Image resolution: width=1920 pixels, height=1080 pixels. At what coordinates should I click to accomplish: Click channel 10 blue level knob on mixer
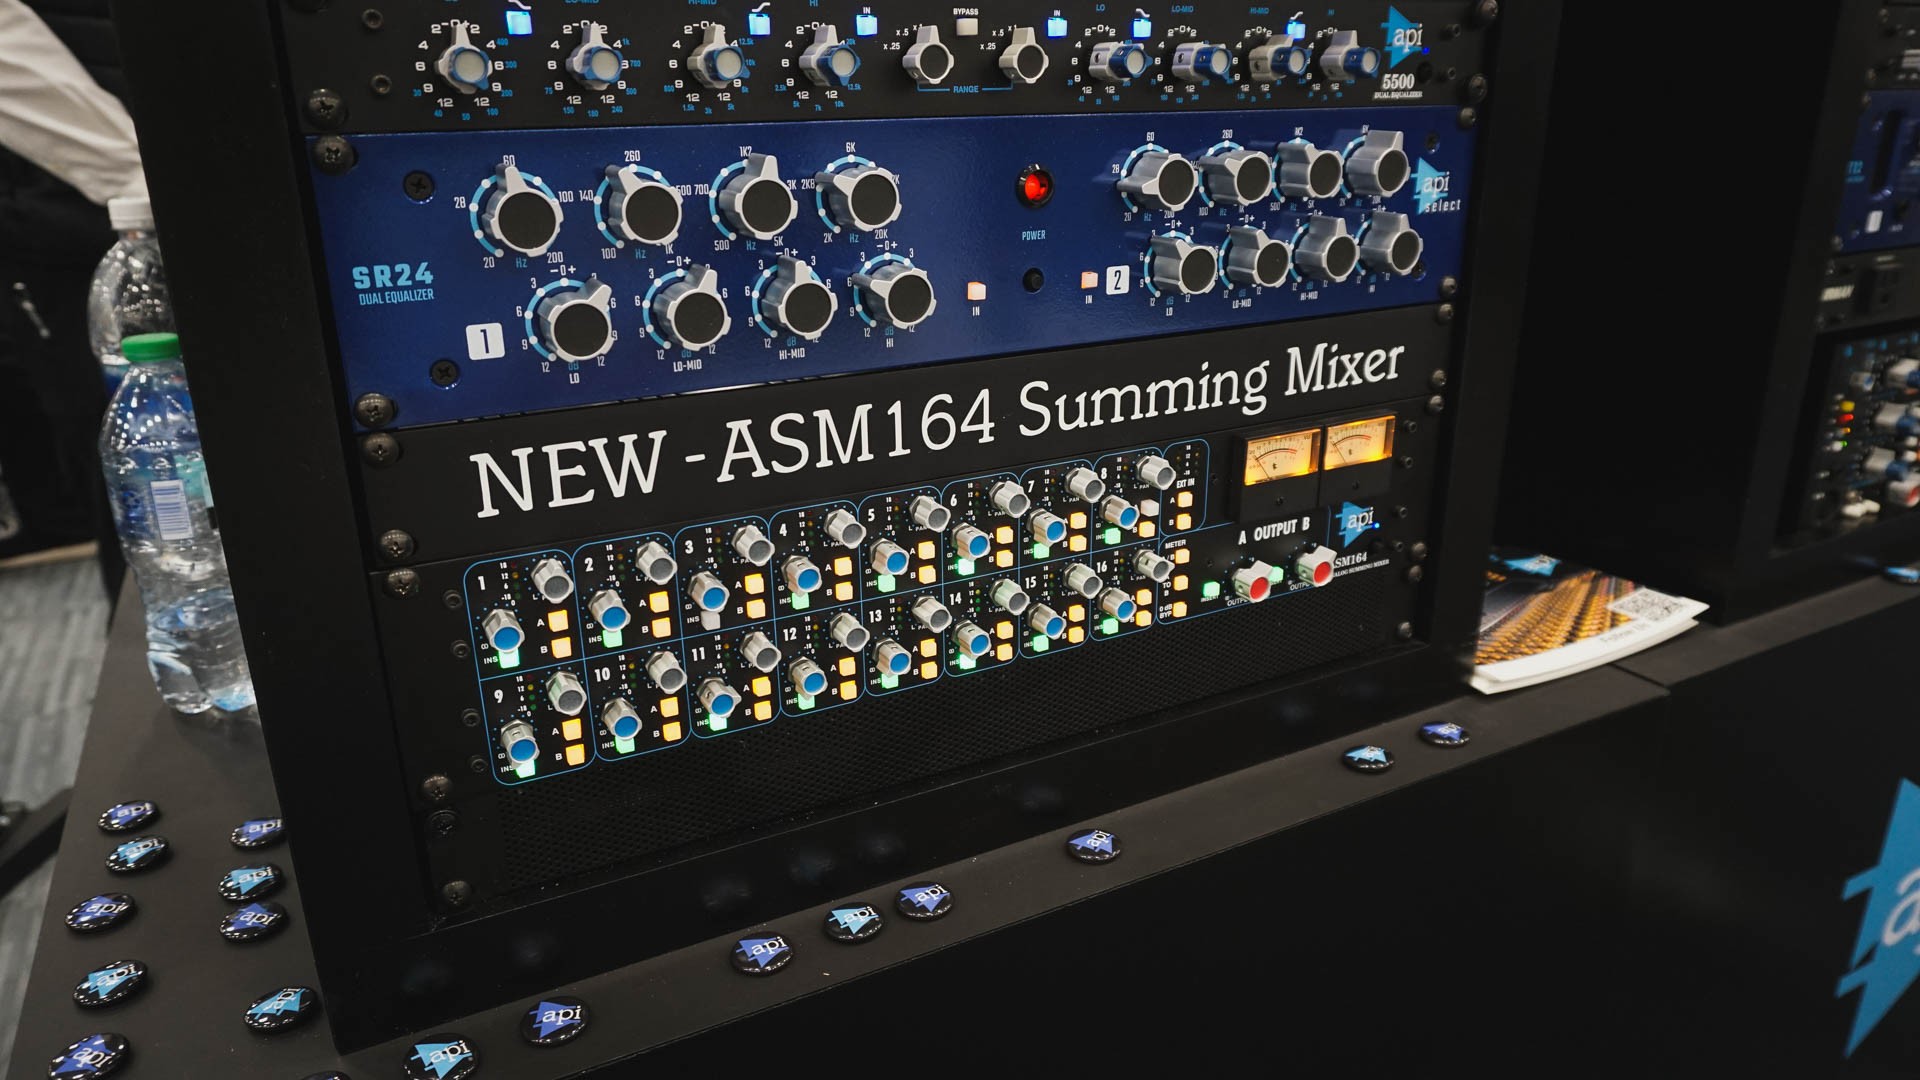click(620, 720)
